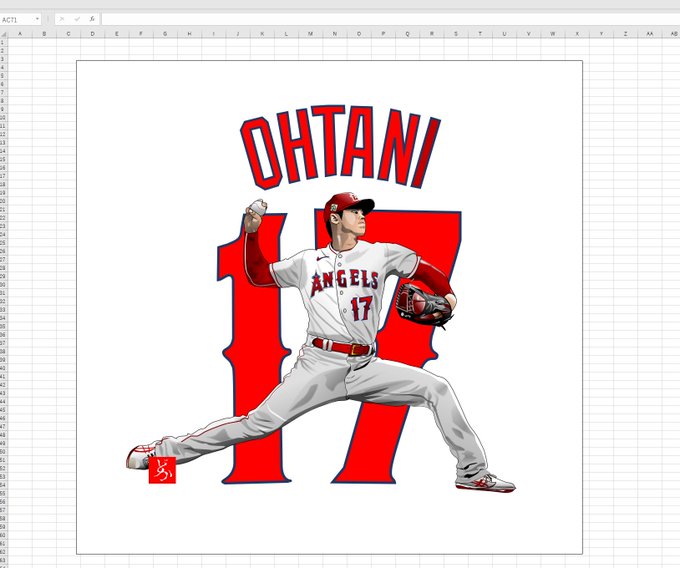Select column header U
Viewport: 680px width, 568px height.
(x=504, y=34)
